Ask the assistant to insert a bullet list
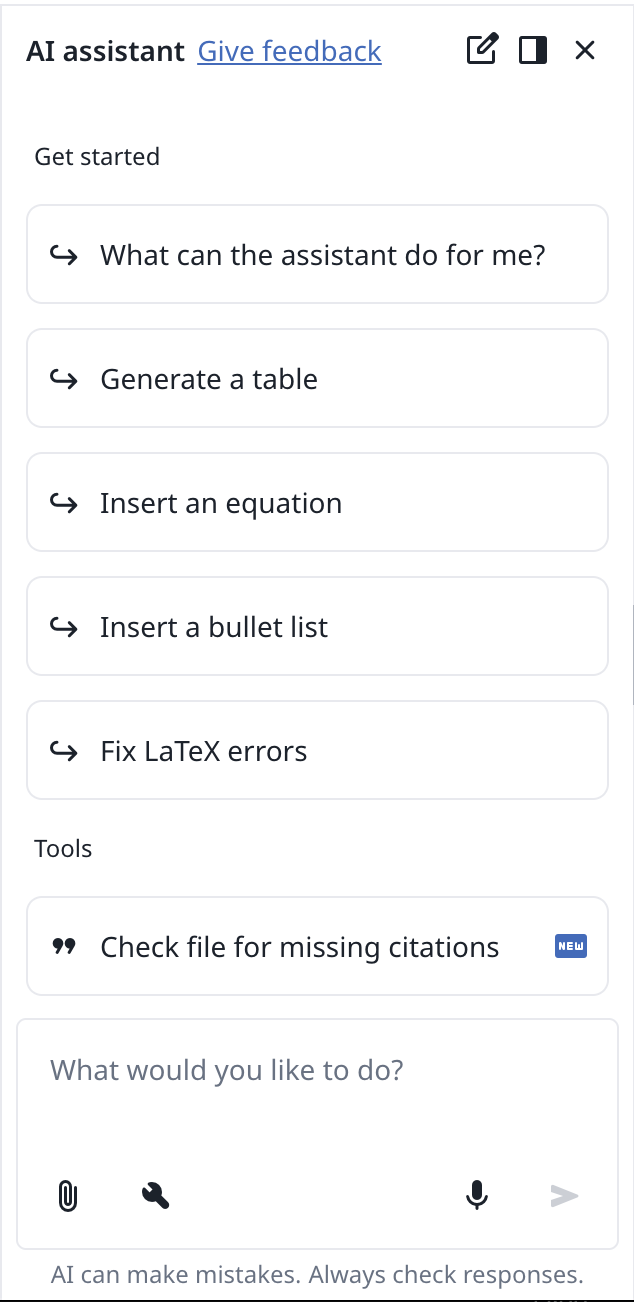The width and height of the screenshot is (634, 1302). (317, 626)
